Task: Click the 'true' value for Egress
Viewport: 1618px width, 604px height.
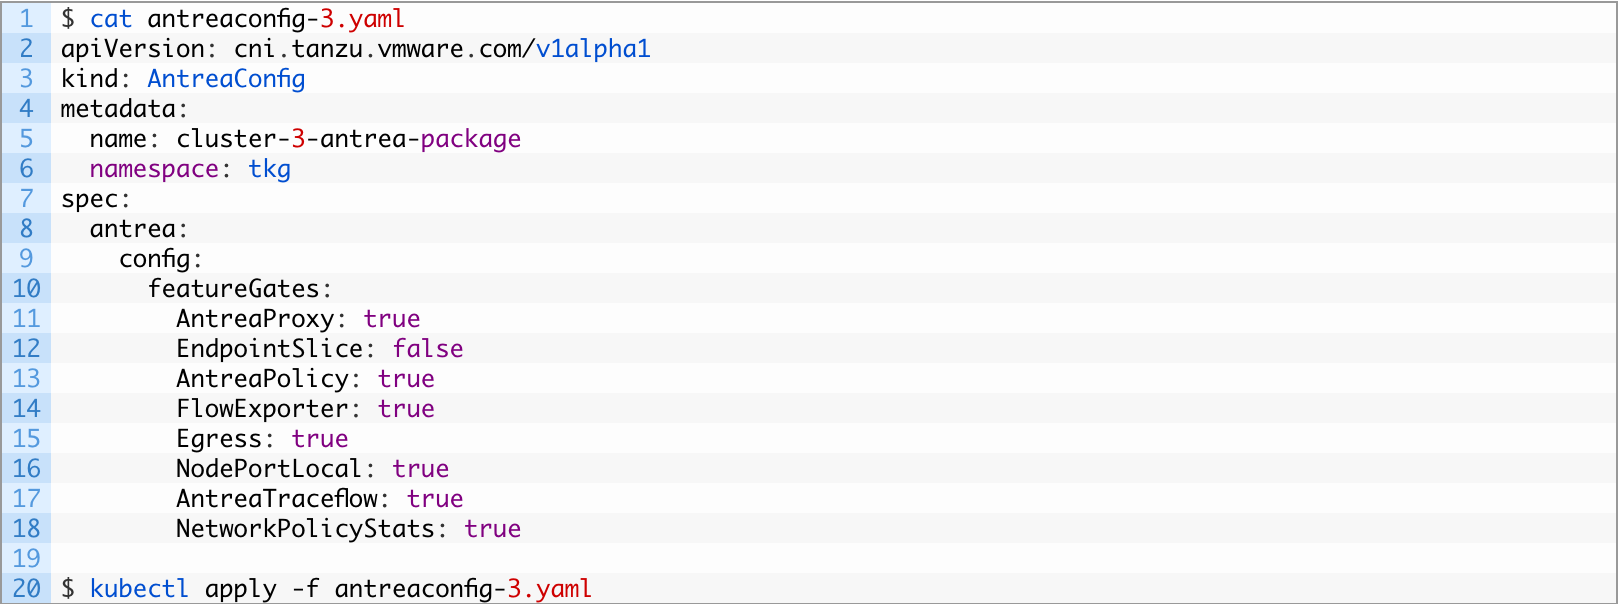Action: [x=319, y=439]
